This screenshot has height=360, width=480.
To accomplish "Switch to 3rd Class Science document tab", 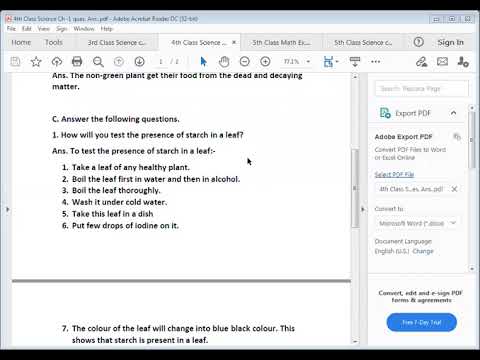I will (117, 43).
